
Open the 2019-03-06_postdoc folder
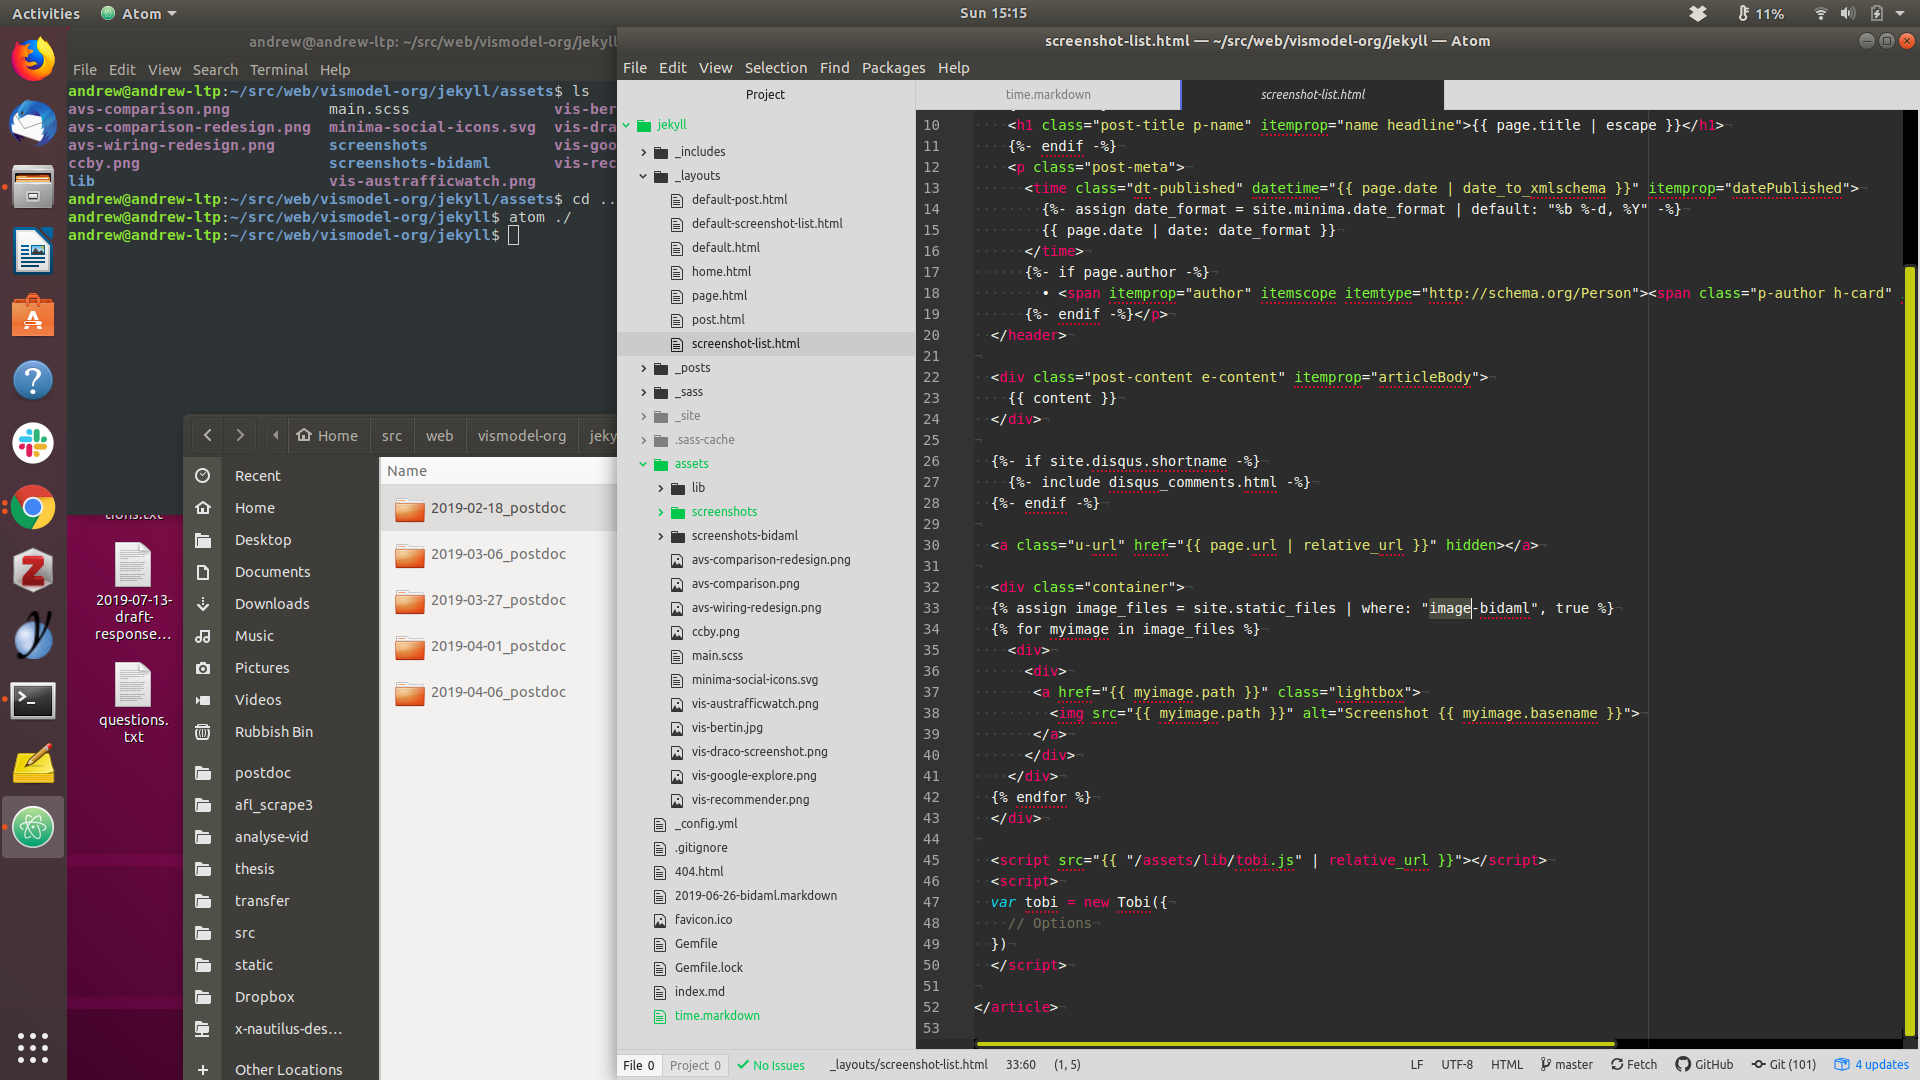(498, 554)
